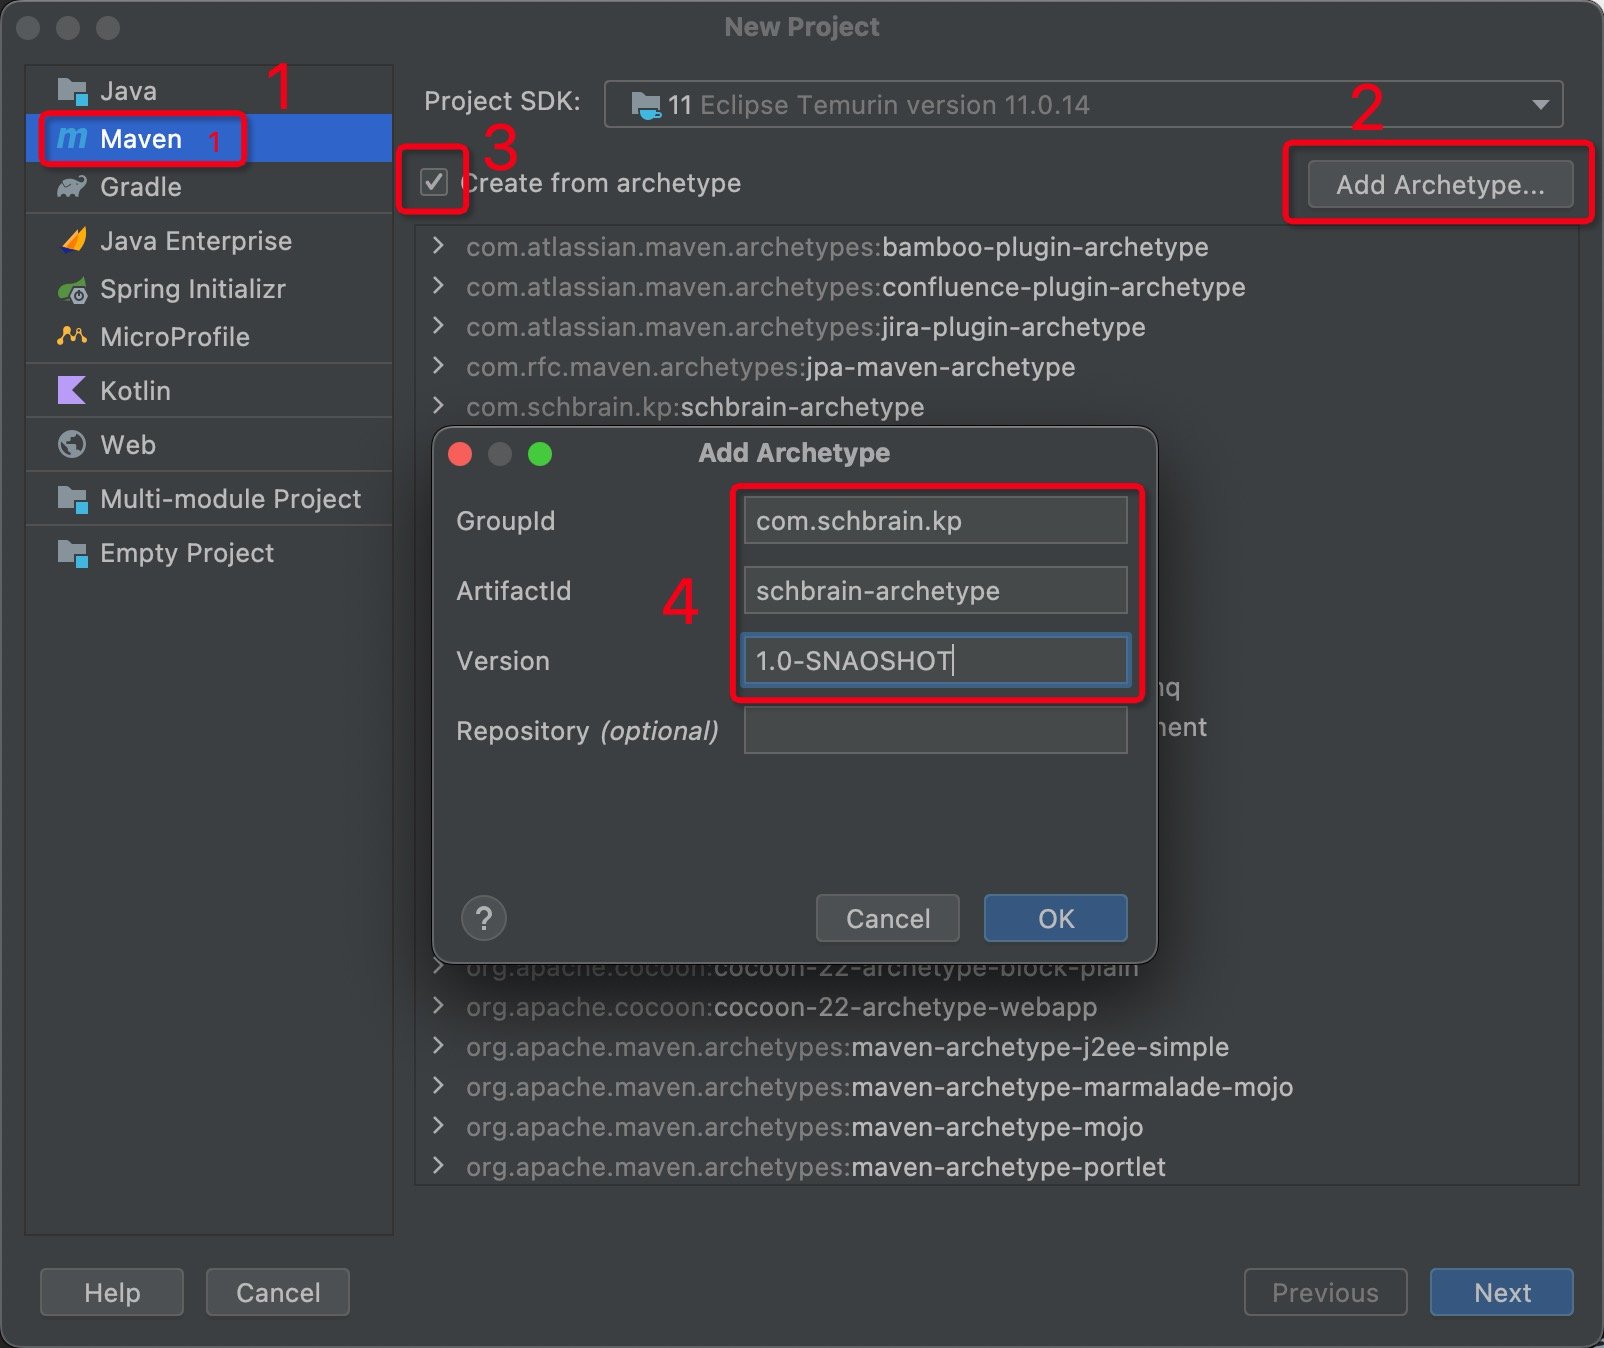Choose Multi-module Project in the sidebar

click(x=230, y=499)
